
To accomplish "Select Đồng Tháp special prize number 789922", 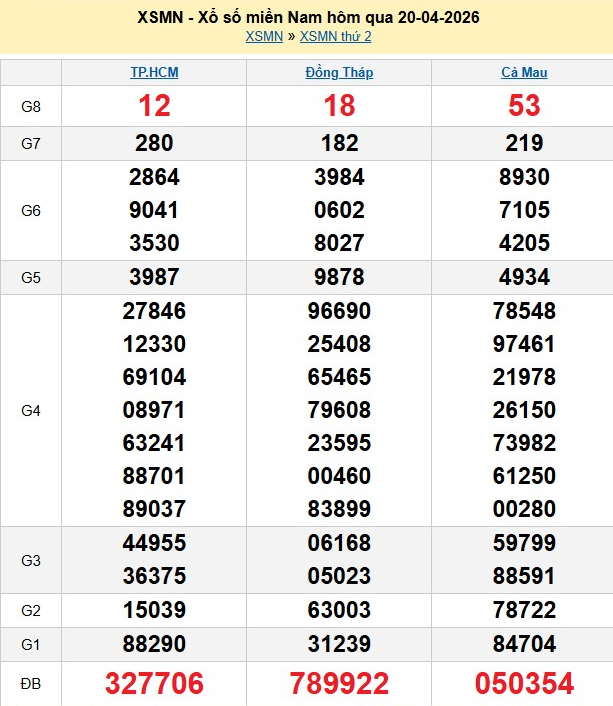I will (338, 683).
